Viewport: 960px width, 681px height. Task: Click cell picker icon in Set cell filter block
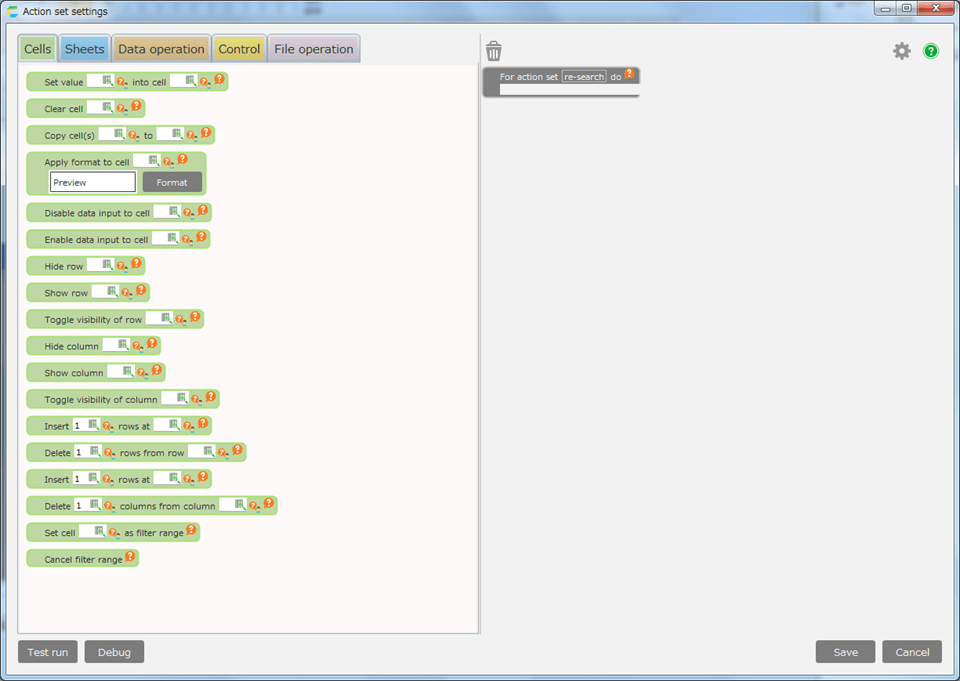(x=99, y=532)
